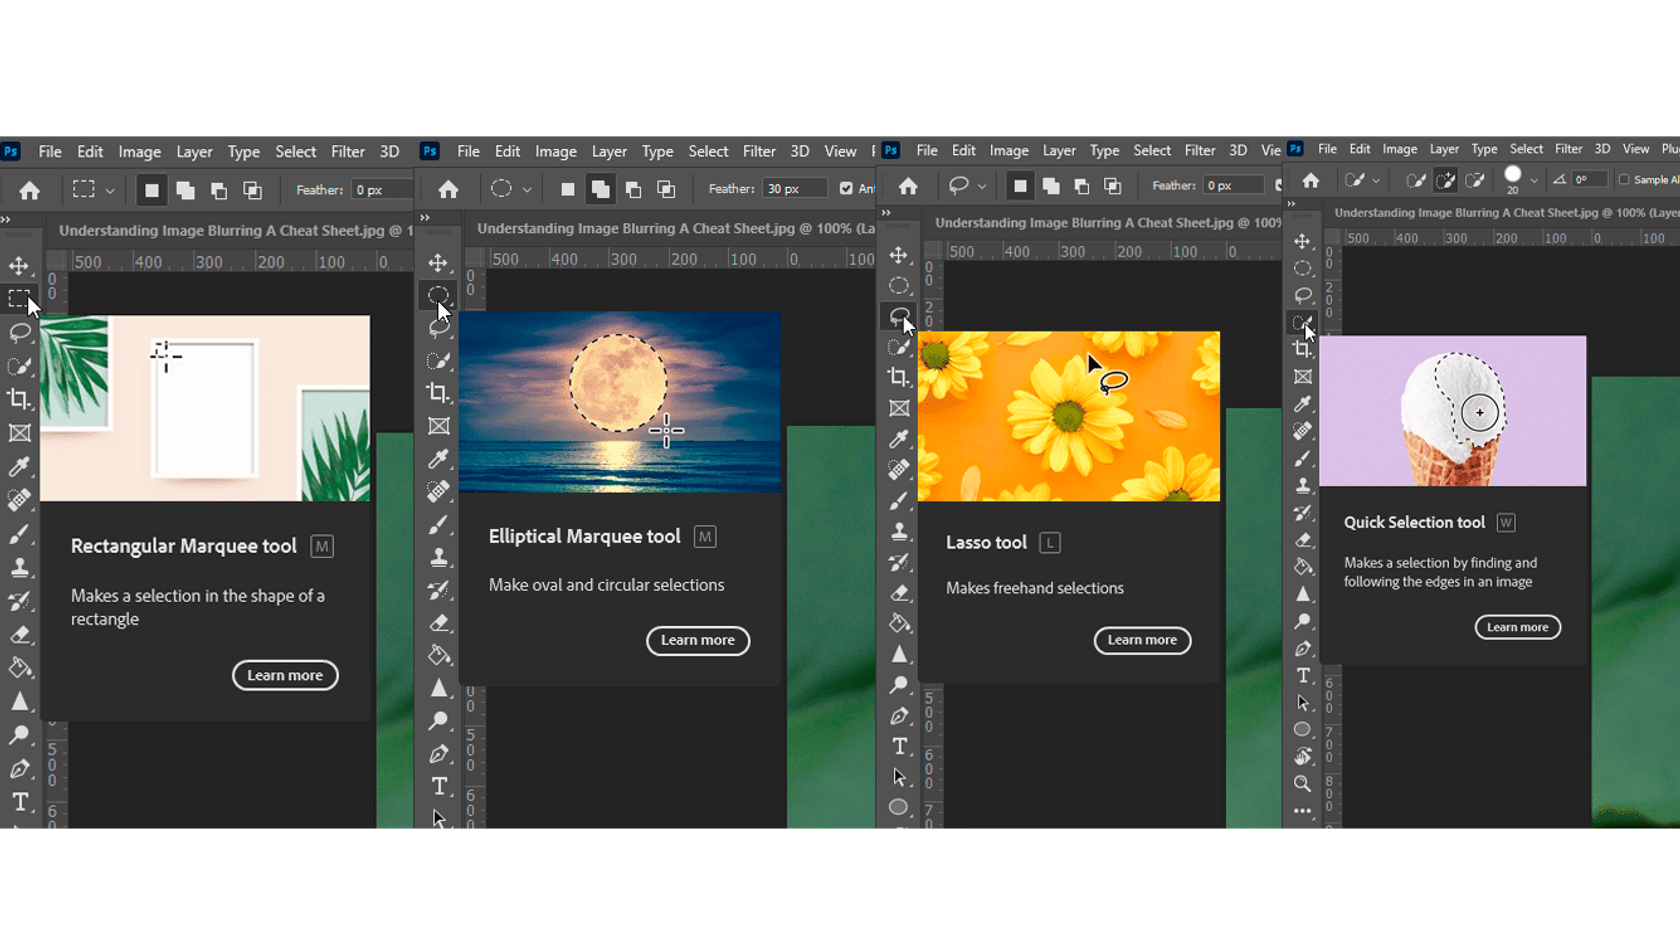This screenshot has height=935, width=1680.
Task: Go Home in the Lasso panel options bar
Action: coord(908,186)
